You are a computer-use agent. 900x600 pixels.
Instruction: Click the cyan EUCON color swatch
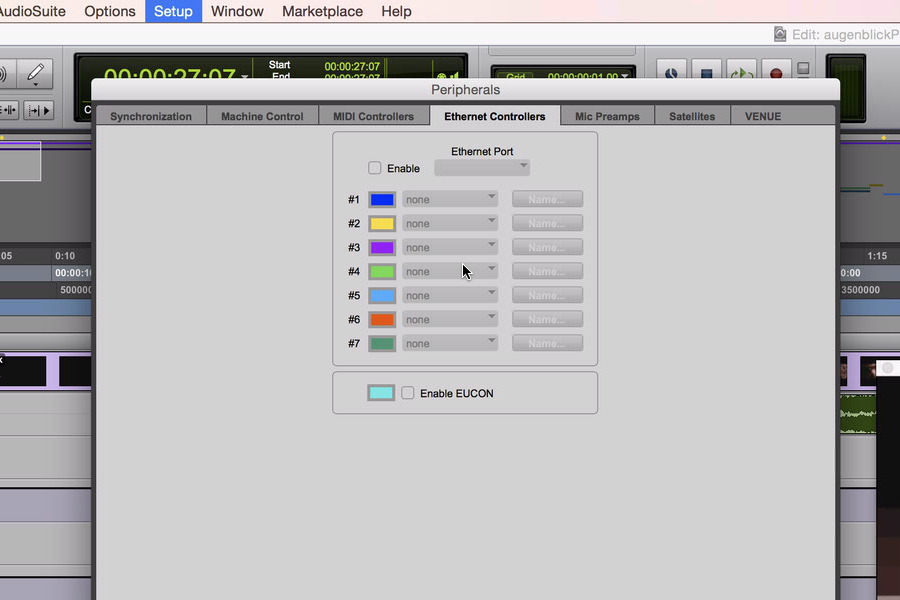tap(381, 393)
